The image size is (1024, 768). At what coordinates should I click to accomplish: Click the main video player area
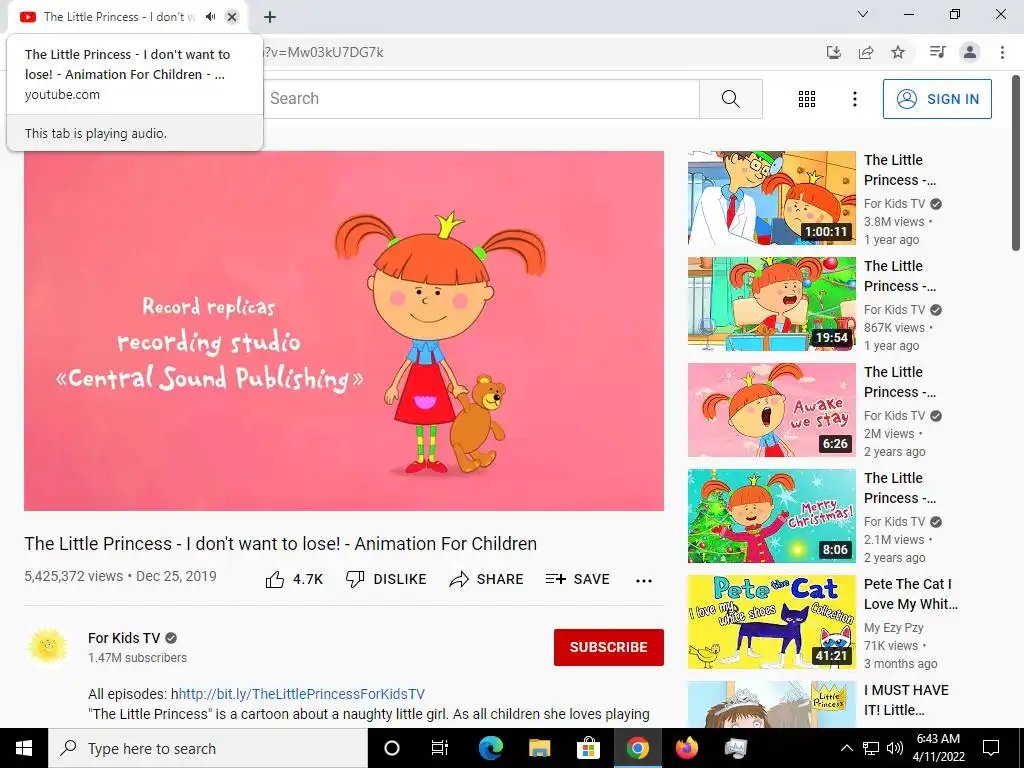click(x=344, y=330)
